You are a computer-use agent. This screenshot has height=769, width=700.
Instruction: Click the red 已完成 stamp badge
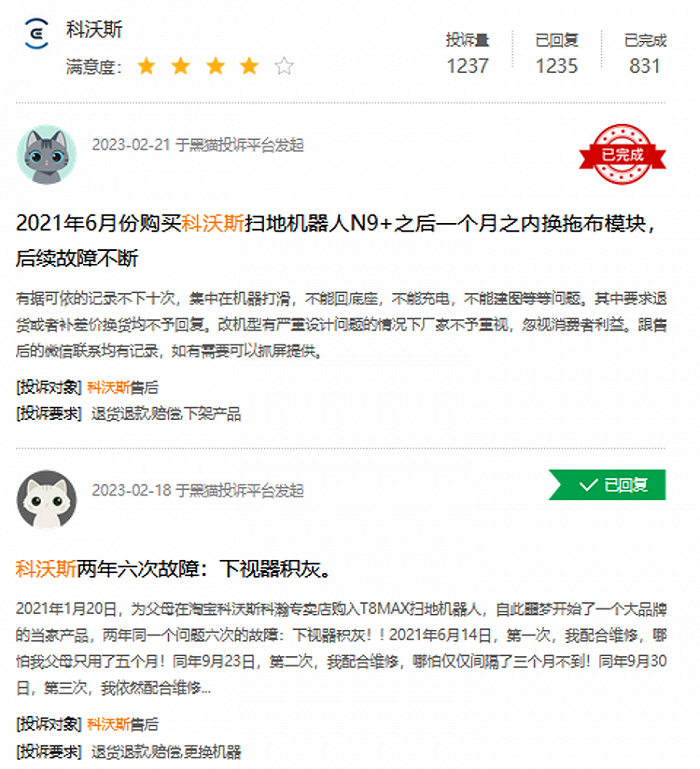coord(622,154)
